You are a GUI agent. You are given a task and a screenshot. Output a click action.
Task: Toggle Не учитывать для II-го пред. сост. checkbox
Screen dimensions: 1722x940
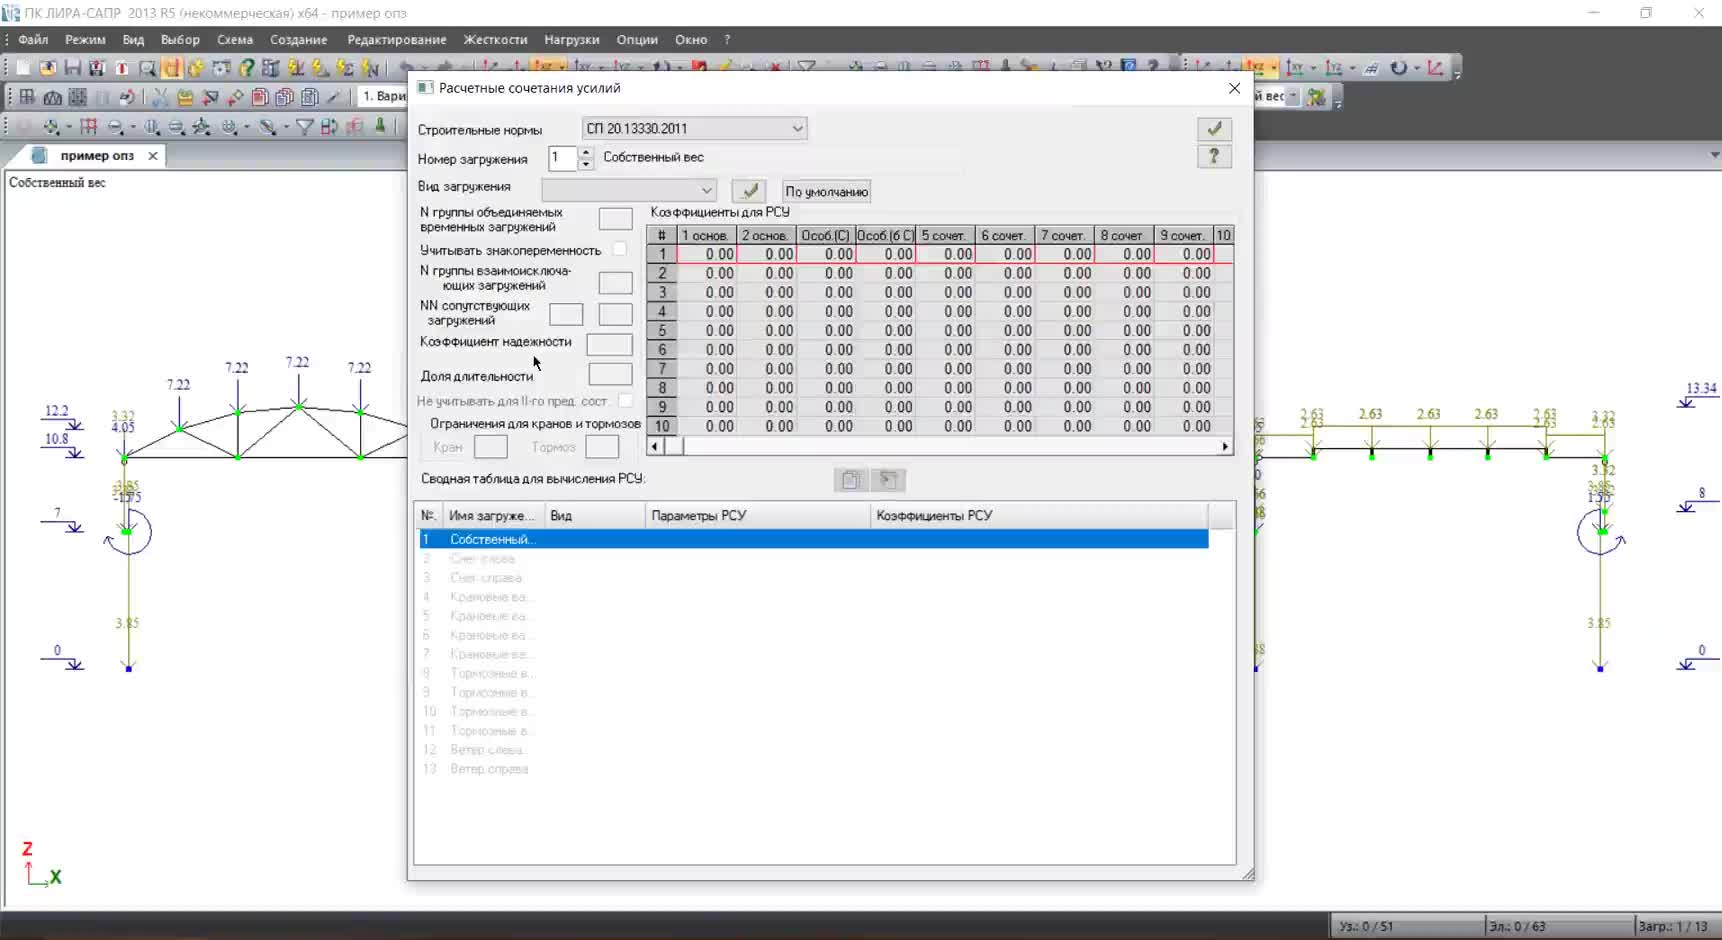pos(625,400)
